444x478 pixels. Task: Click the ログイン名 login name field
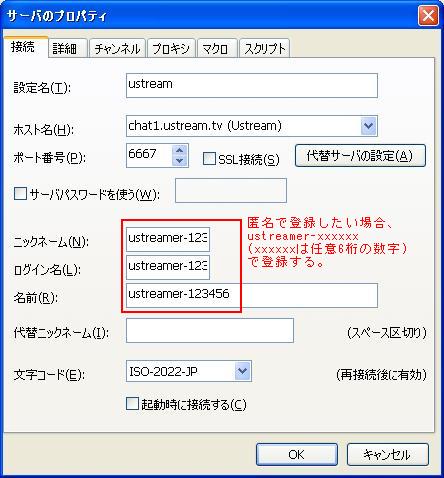pyautogui.click(x=168, y=267)
